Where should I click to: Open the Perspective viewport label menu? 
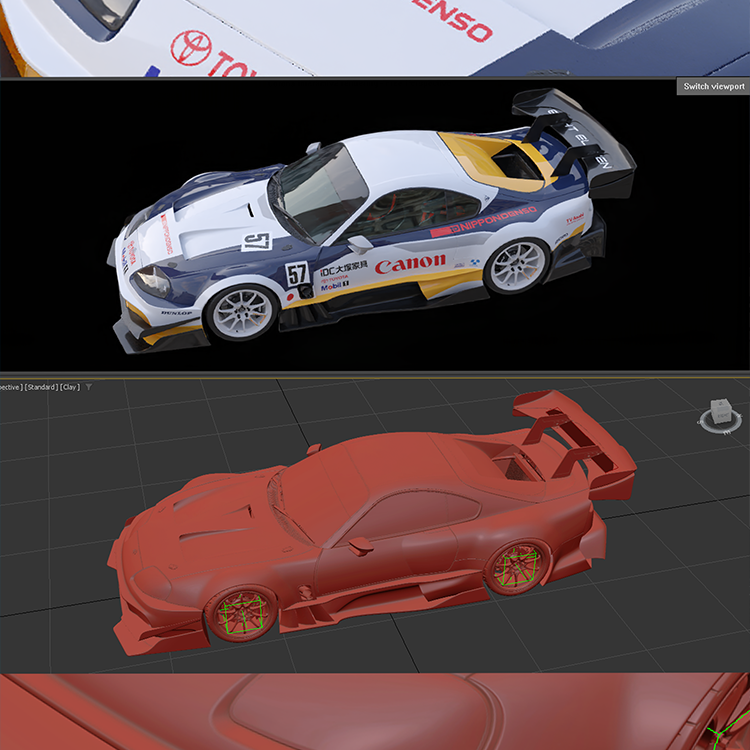[8, 387]
